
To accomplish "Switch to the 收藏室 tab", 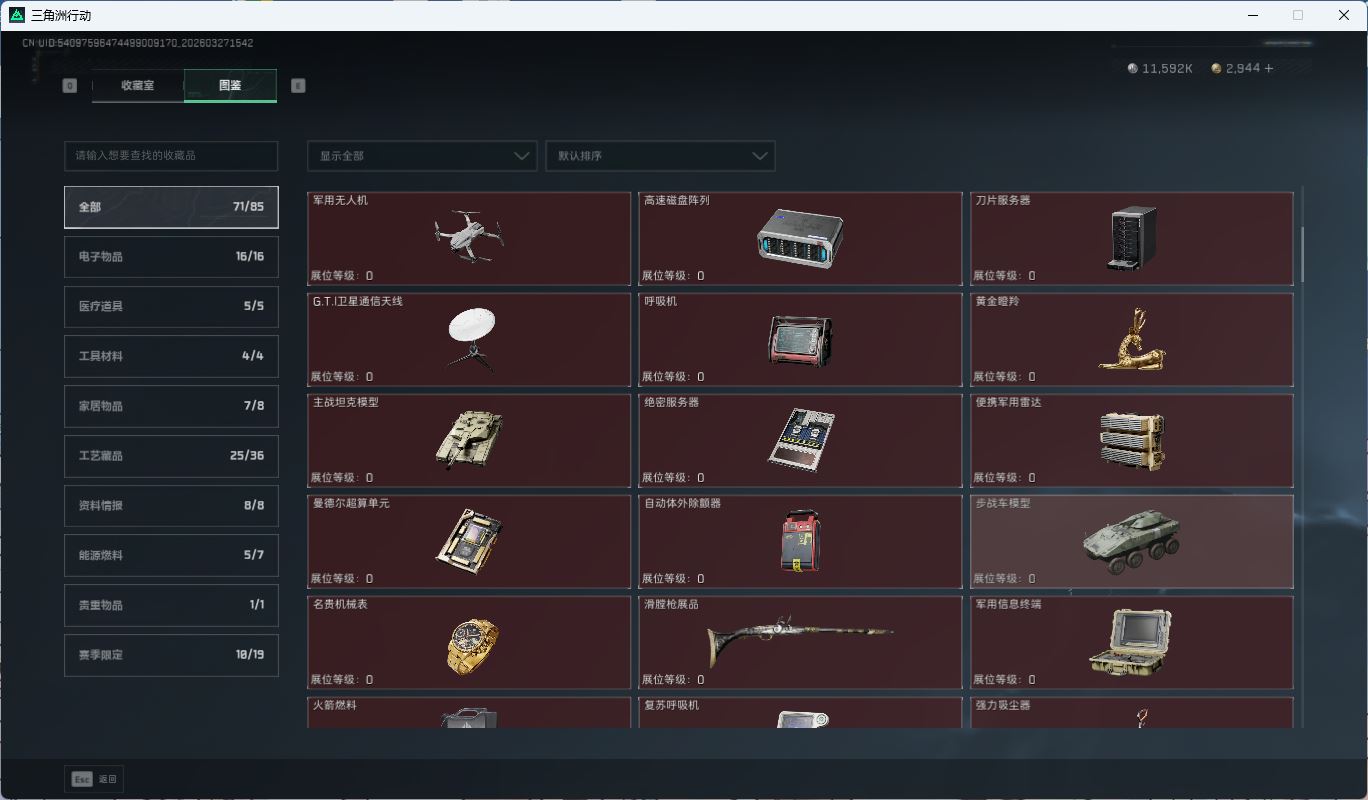I will 137,86.
